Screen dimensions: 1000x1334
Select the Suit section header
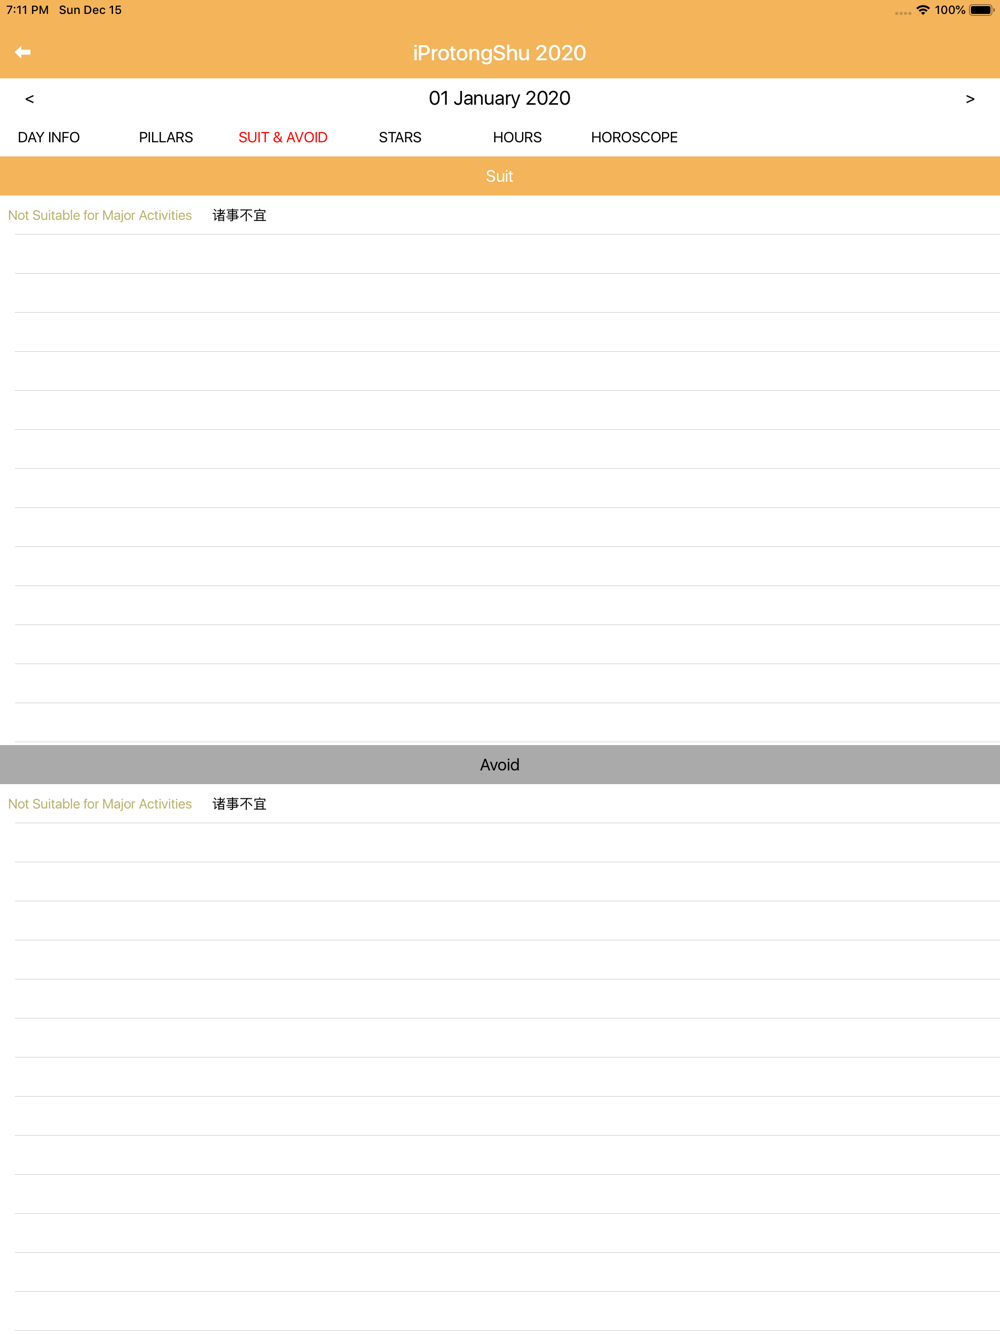[x=500, y=176]
